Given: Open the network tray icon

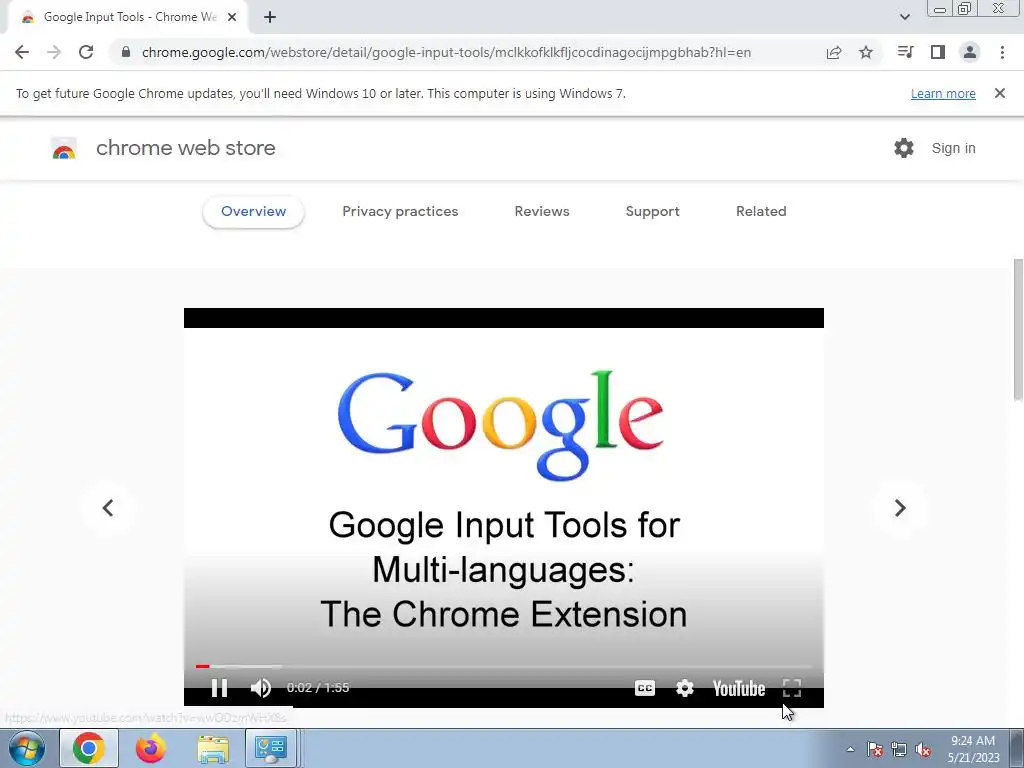Looking at the screenshot, I should click(x=899, y=749).
